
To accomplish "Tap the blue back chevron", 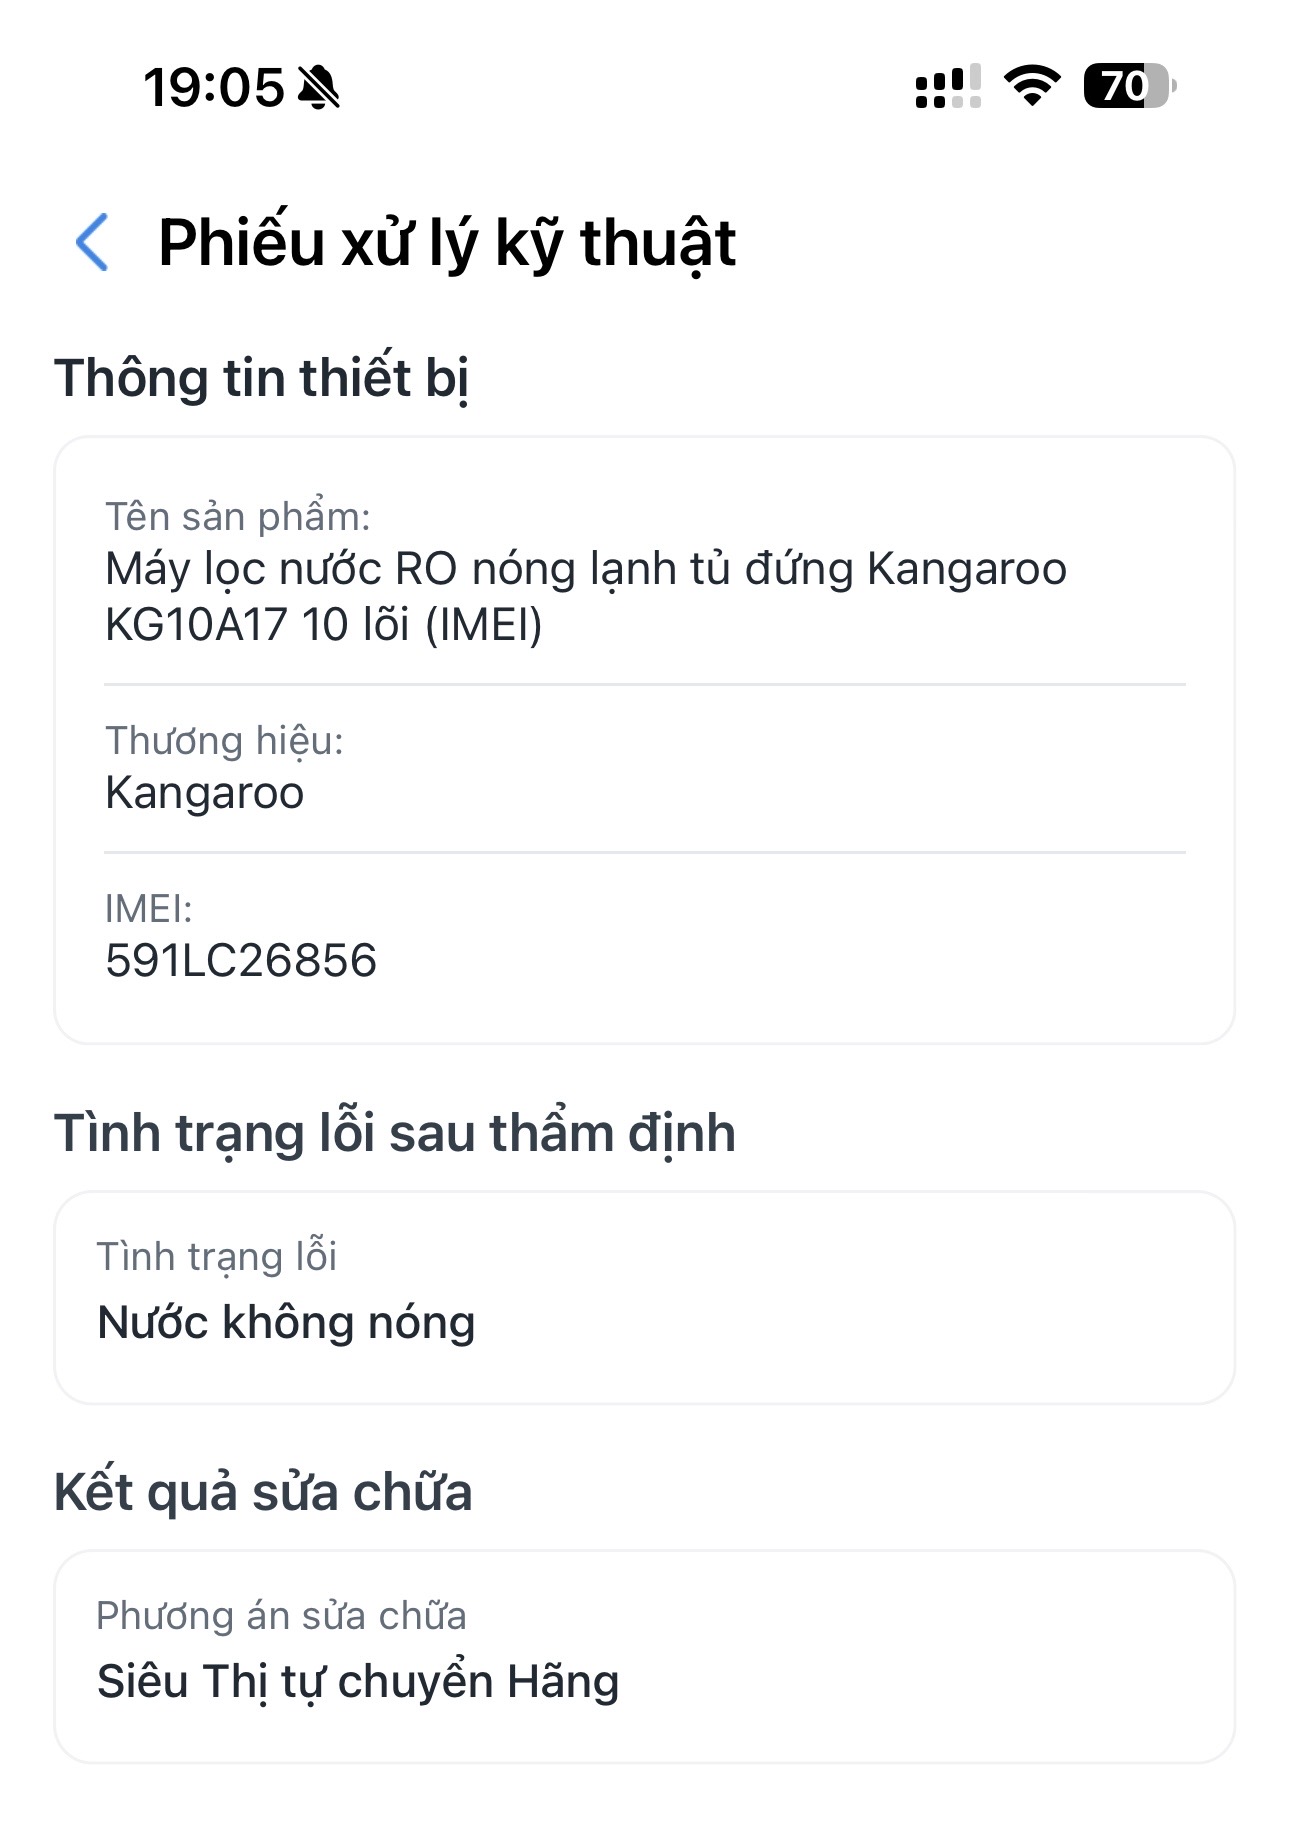I will [x=92, y=243].
